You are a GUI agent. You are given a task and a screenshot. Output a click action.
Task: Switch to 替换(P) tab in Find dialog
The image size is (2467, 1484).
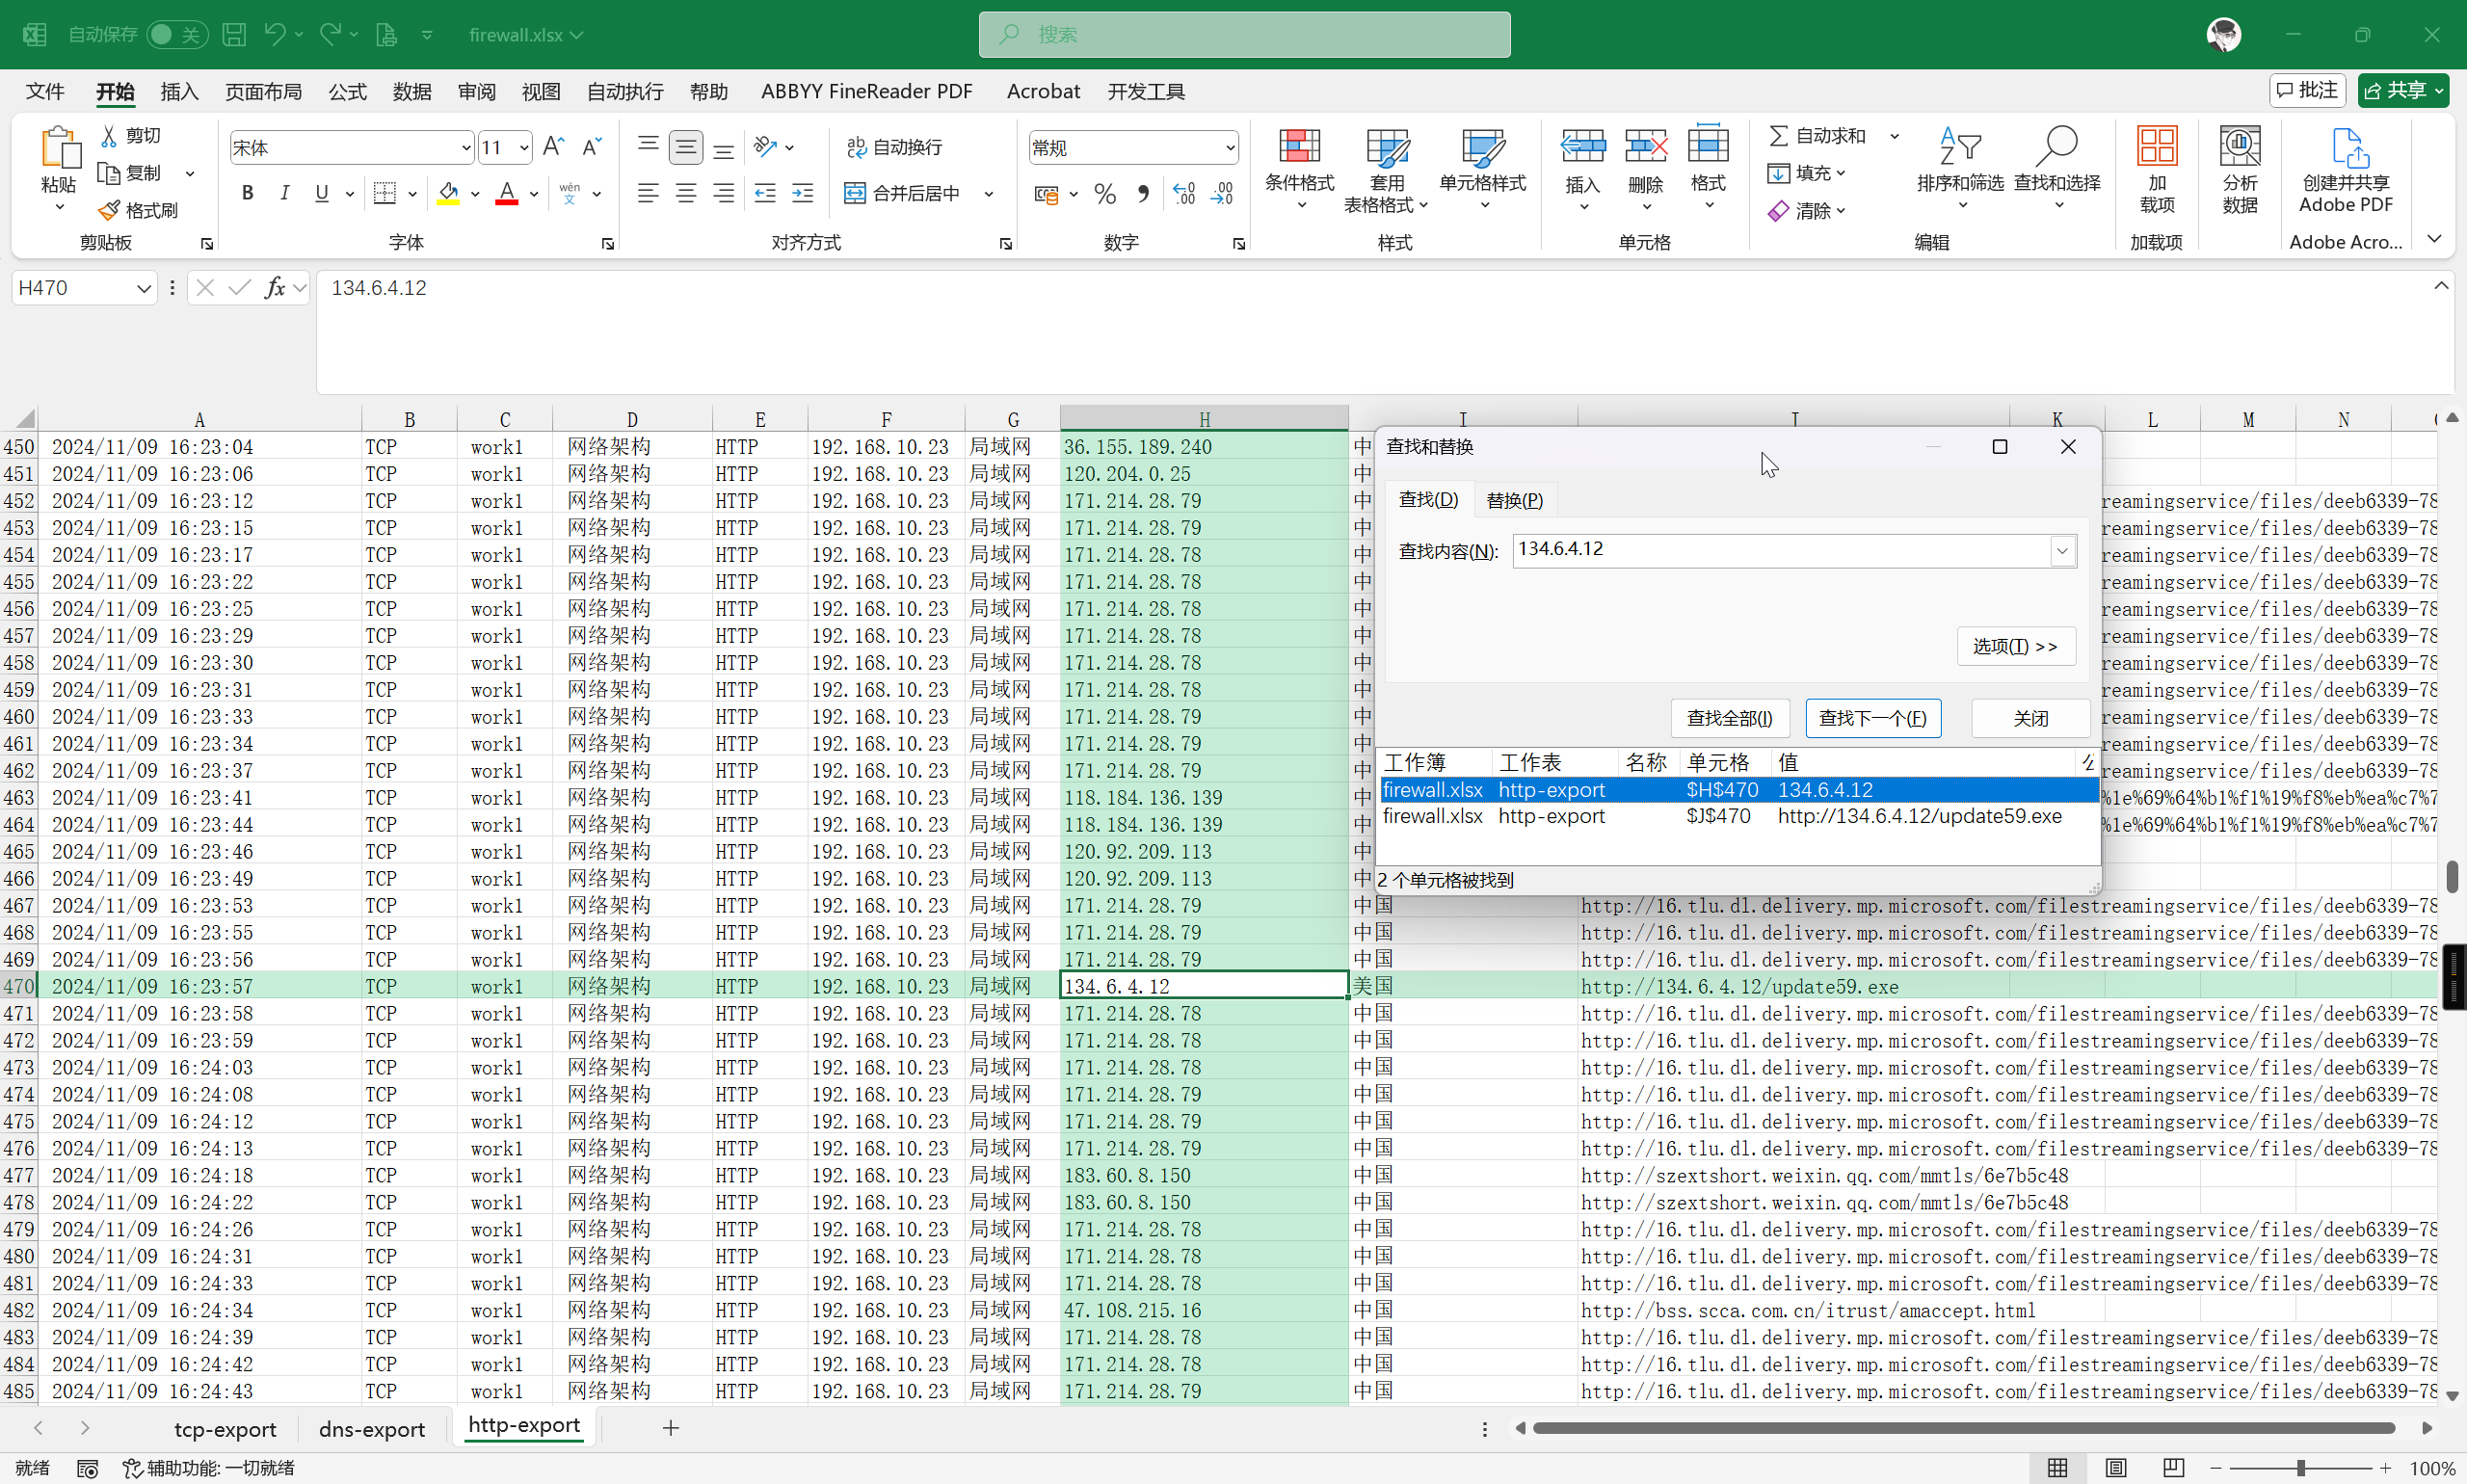[1514, 500]
